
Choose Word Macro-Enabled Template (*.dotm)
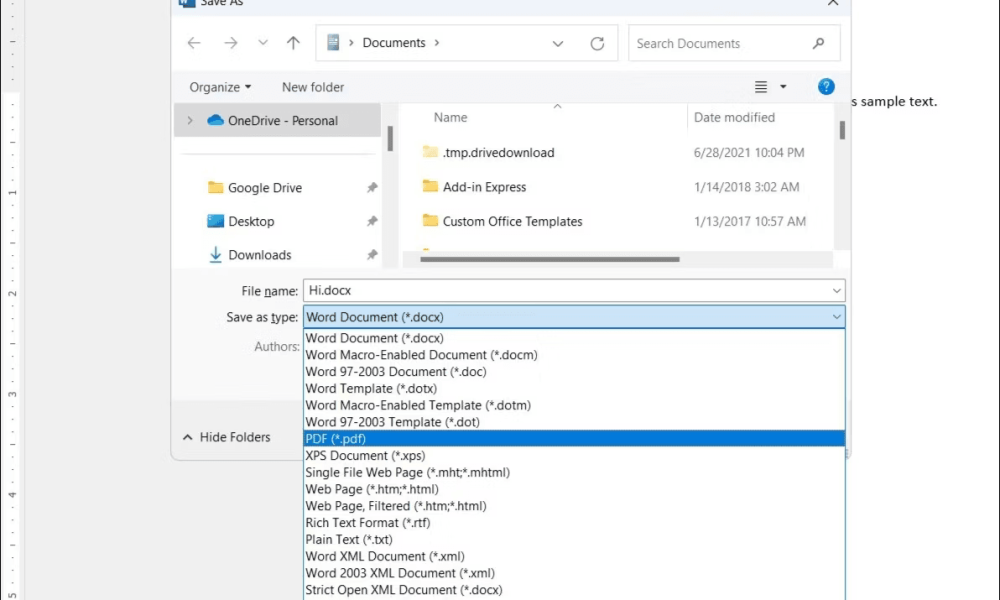point(574,405)
